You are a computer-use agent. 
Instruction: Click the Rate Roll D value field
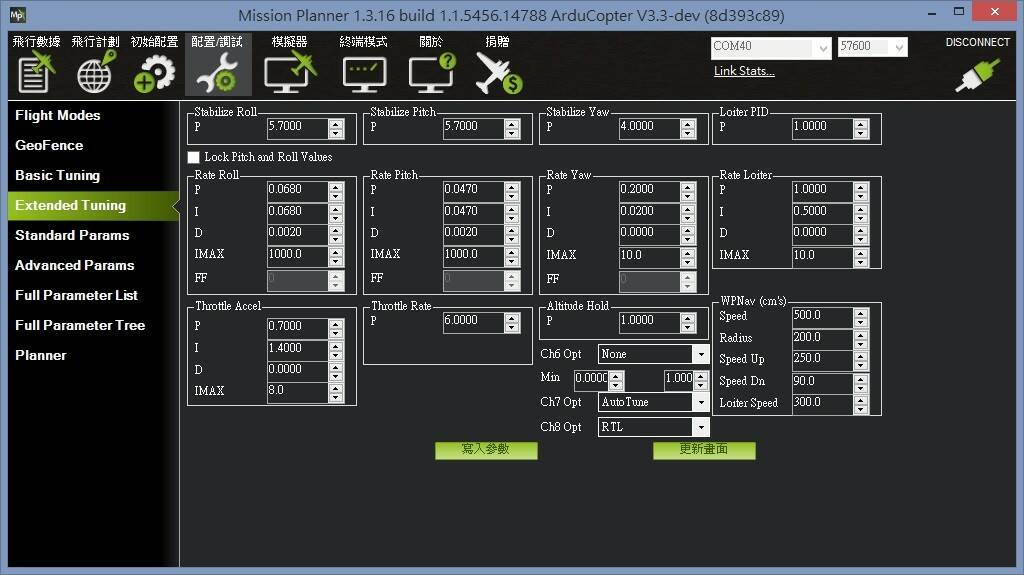[297, 233]
